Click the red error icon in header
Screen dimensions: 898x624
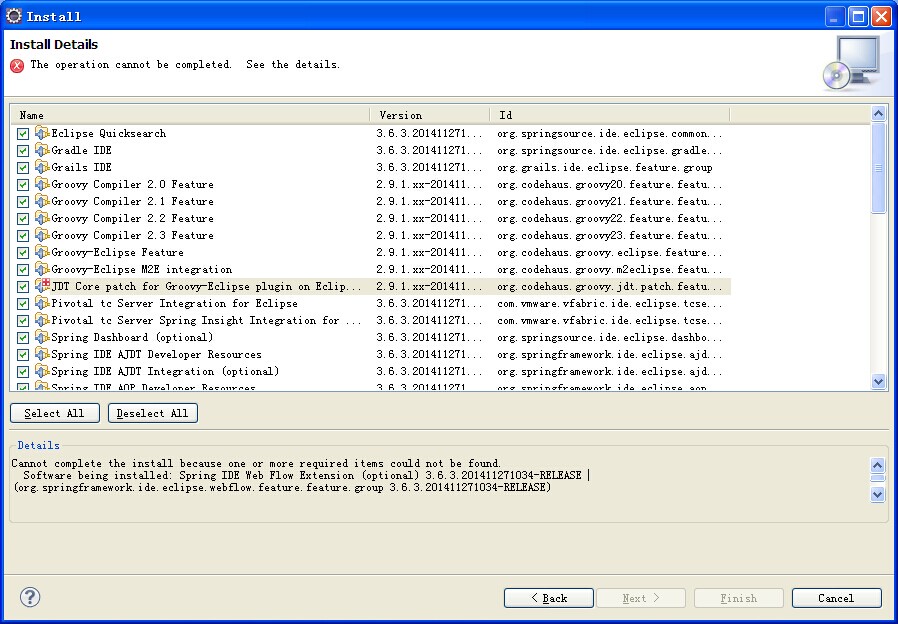[17, 66]
